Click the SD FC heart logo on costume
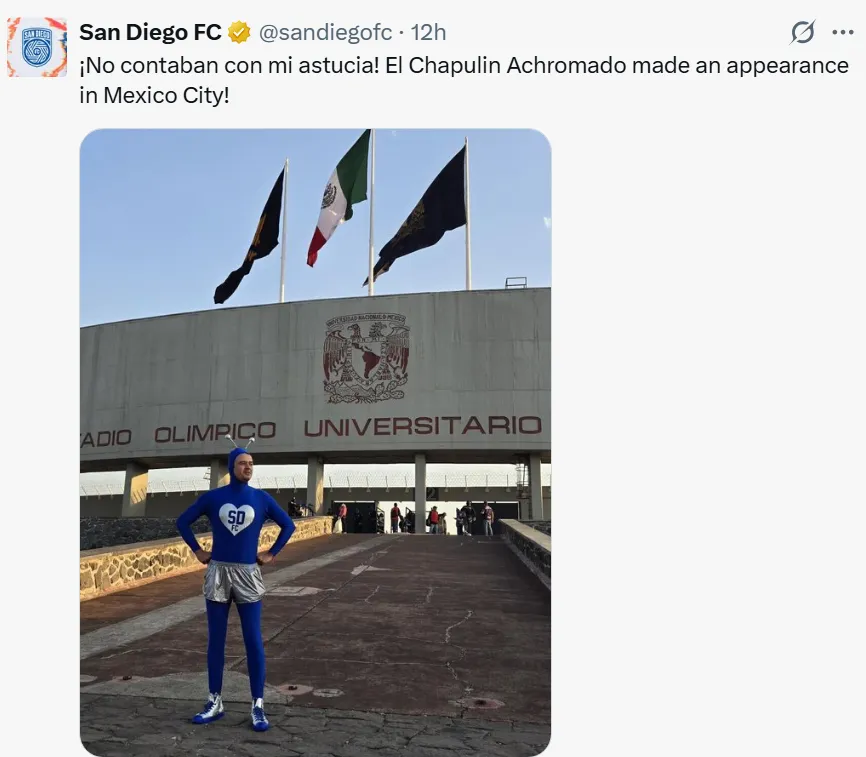Image resolution: width=866 pixels, height=757 pixels. pos(236,518)
